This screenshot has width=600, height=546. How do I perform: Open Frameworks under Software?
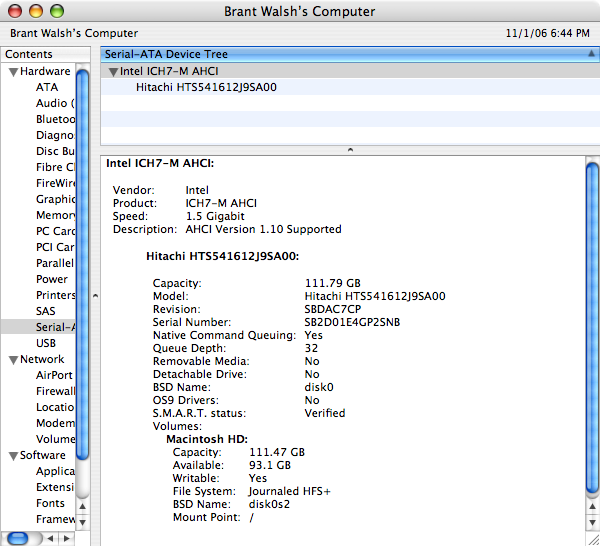click(55, 519)
